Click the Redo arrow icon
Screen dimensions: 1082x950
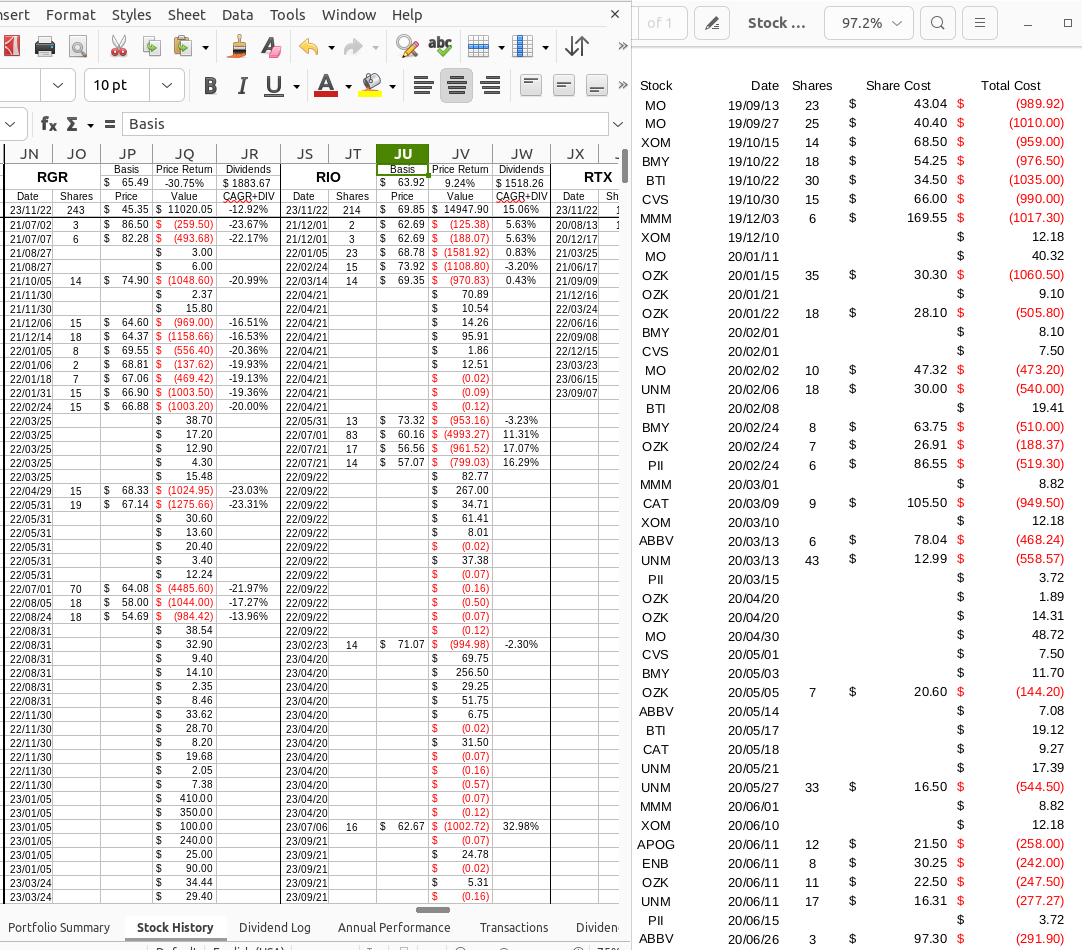tap(353, 47)
